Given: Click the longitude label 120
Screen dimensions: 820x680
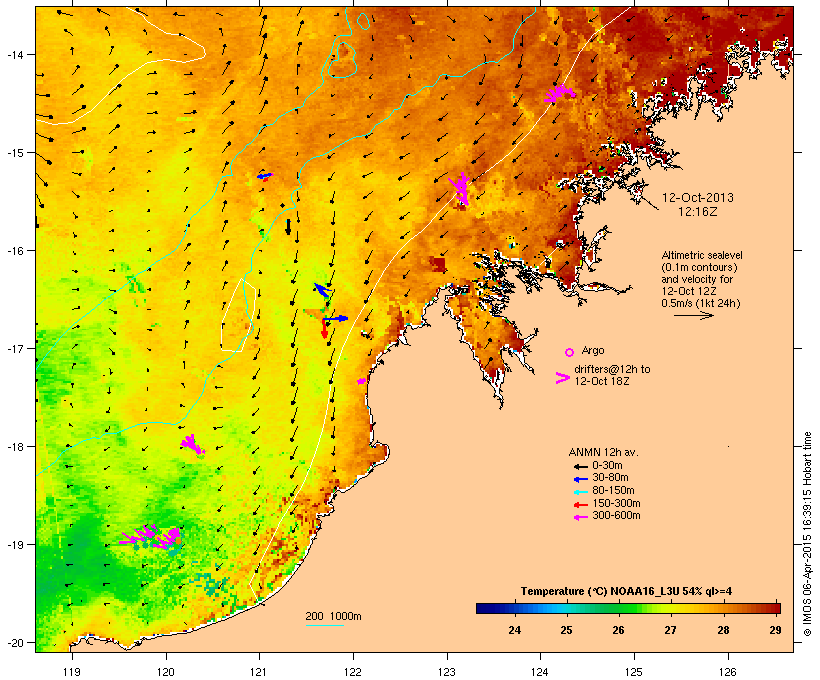Looking at the screenshot, I should point(166,672).
